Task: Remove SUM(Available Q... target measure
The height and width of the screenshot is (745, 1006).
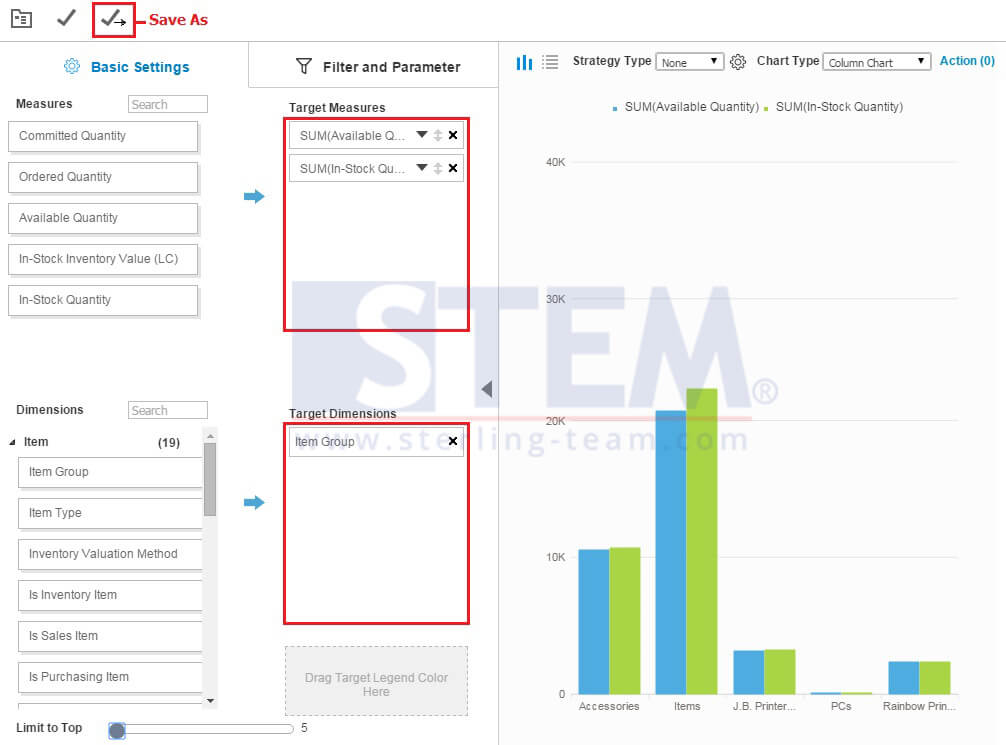Action: [x=453, y=135]
